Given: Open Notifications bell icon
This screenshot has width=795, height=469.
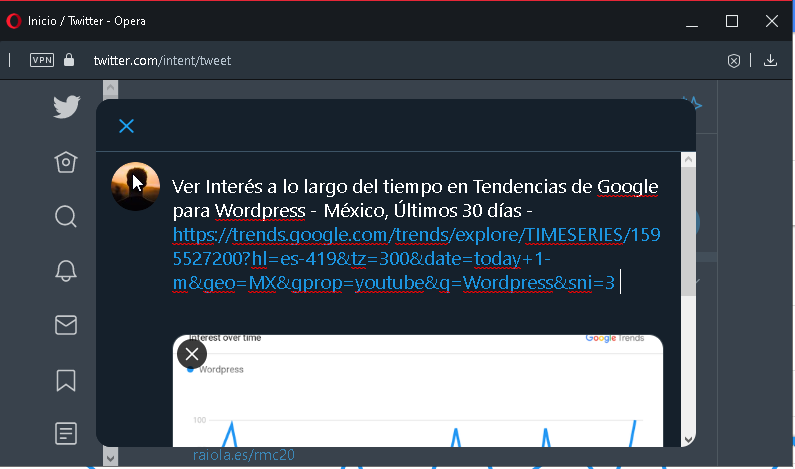Looking at the screenshot, I should pos(66,271).
